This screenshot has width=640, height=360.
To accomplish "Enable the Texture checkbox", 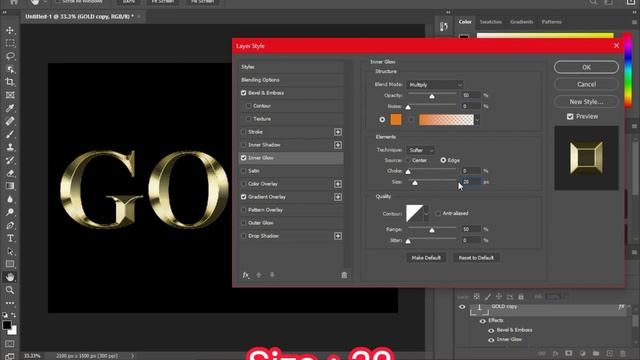I will coord(248,119).
